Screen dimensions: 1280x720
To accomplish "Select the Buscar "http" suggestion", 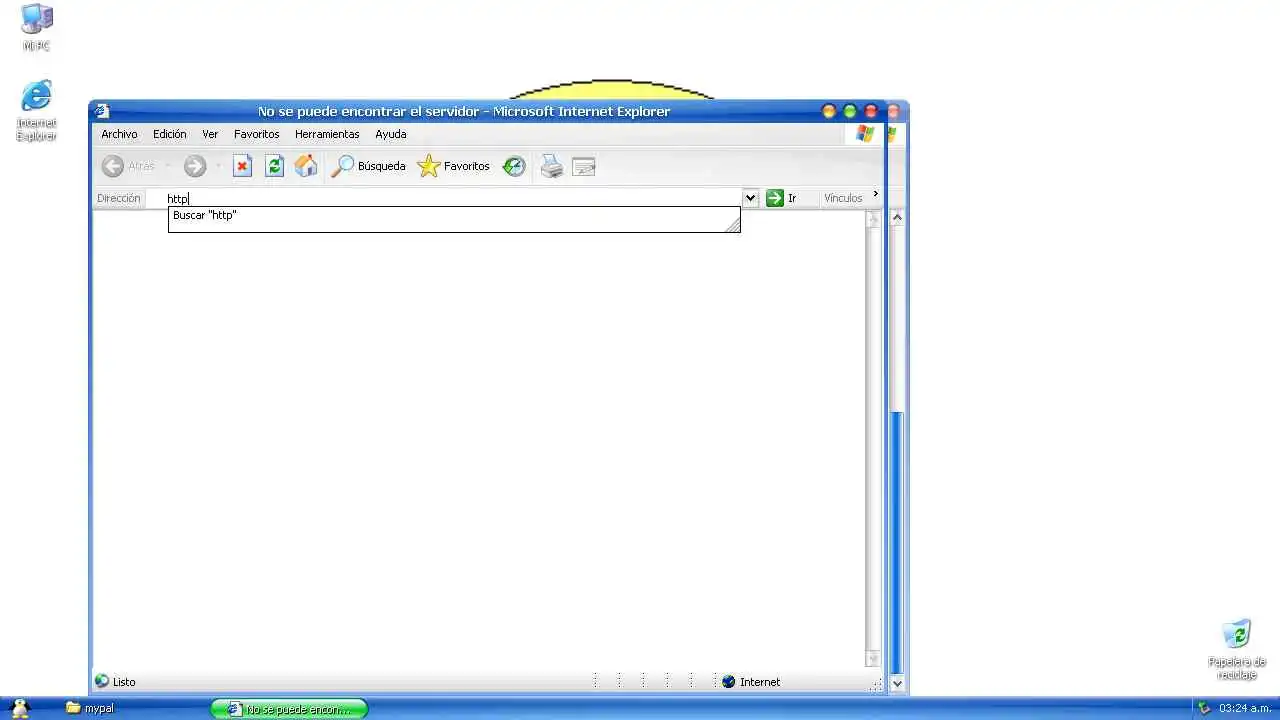I will [x=454, y=215].
